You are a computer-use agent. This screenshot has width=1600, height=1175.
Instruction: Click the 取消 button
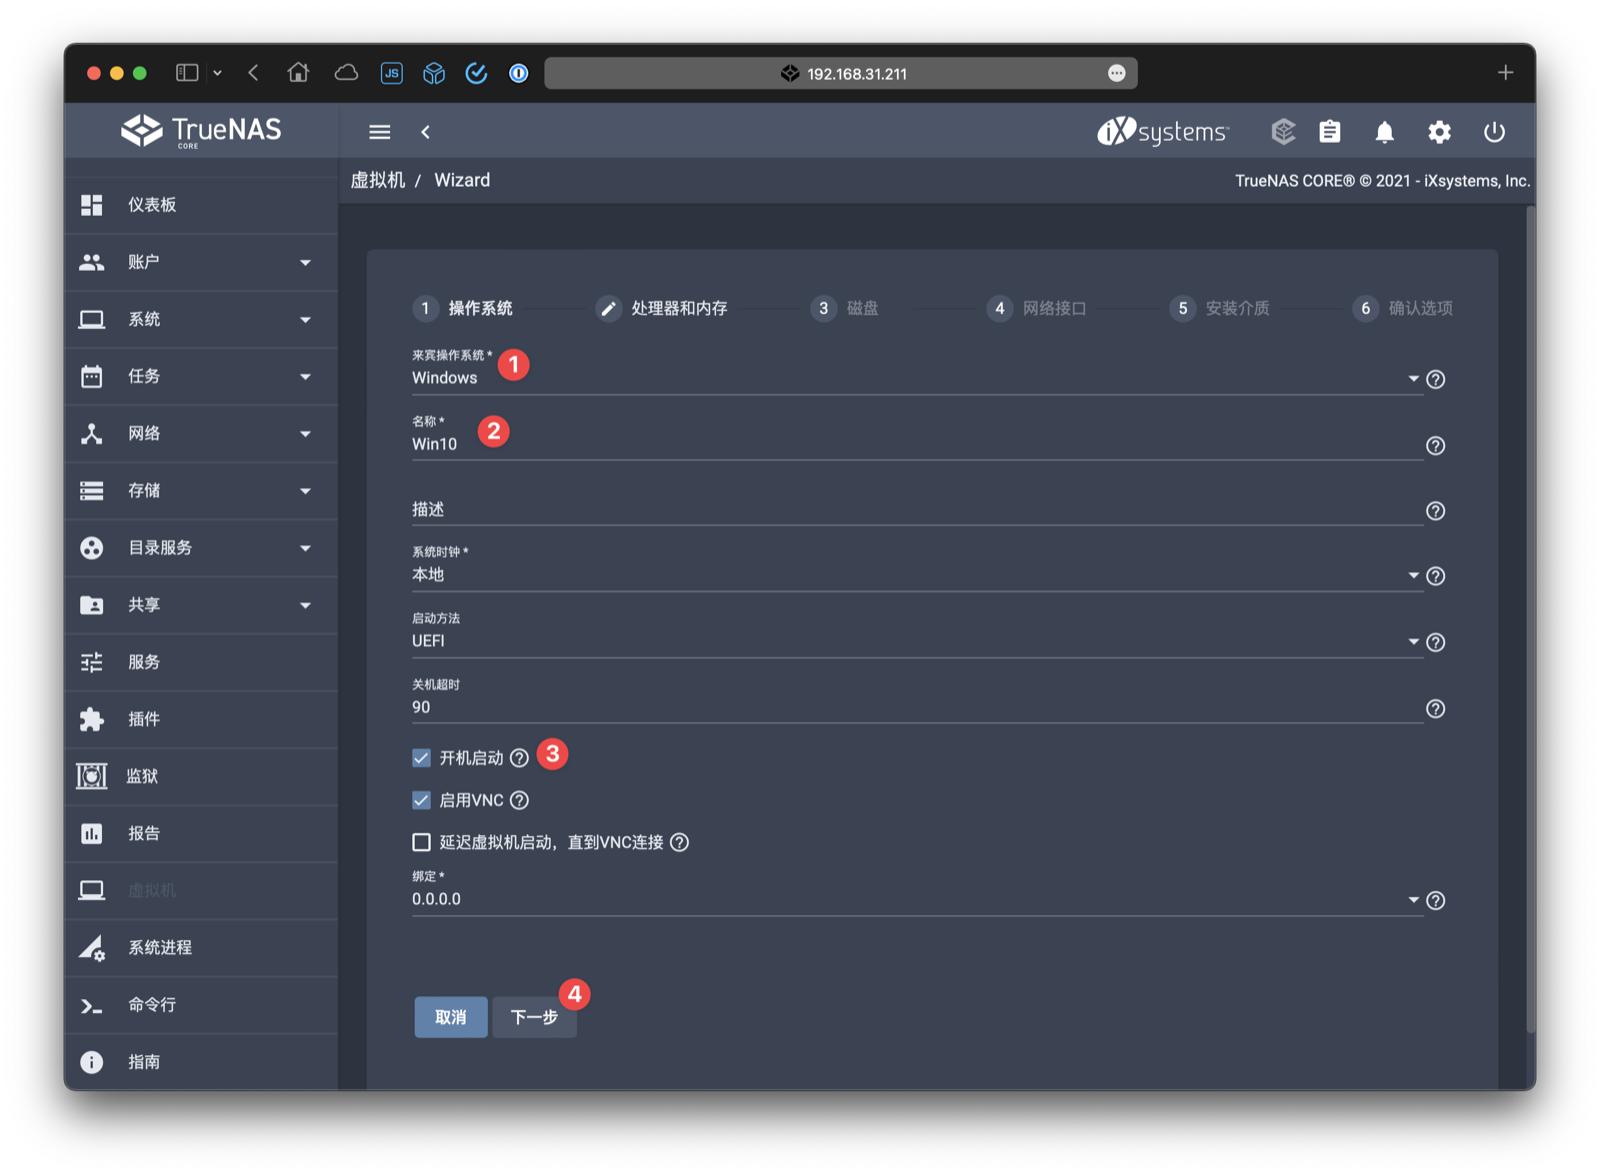(x=450, y=1016)
